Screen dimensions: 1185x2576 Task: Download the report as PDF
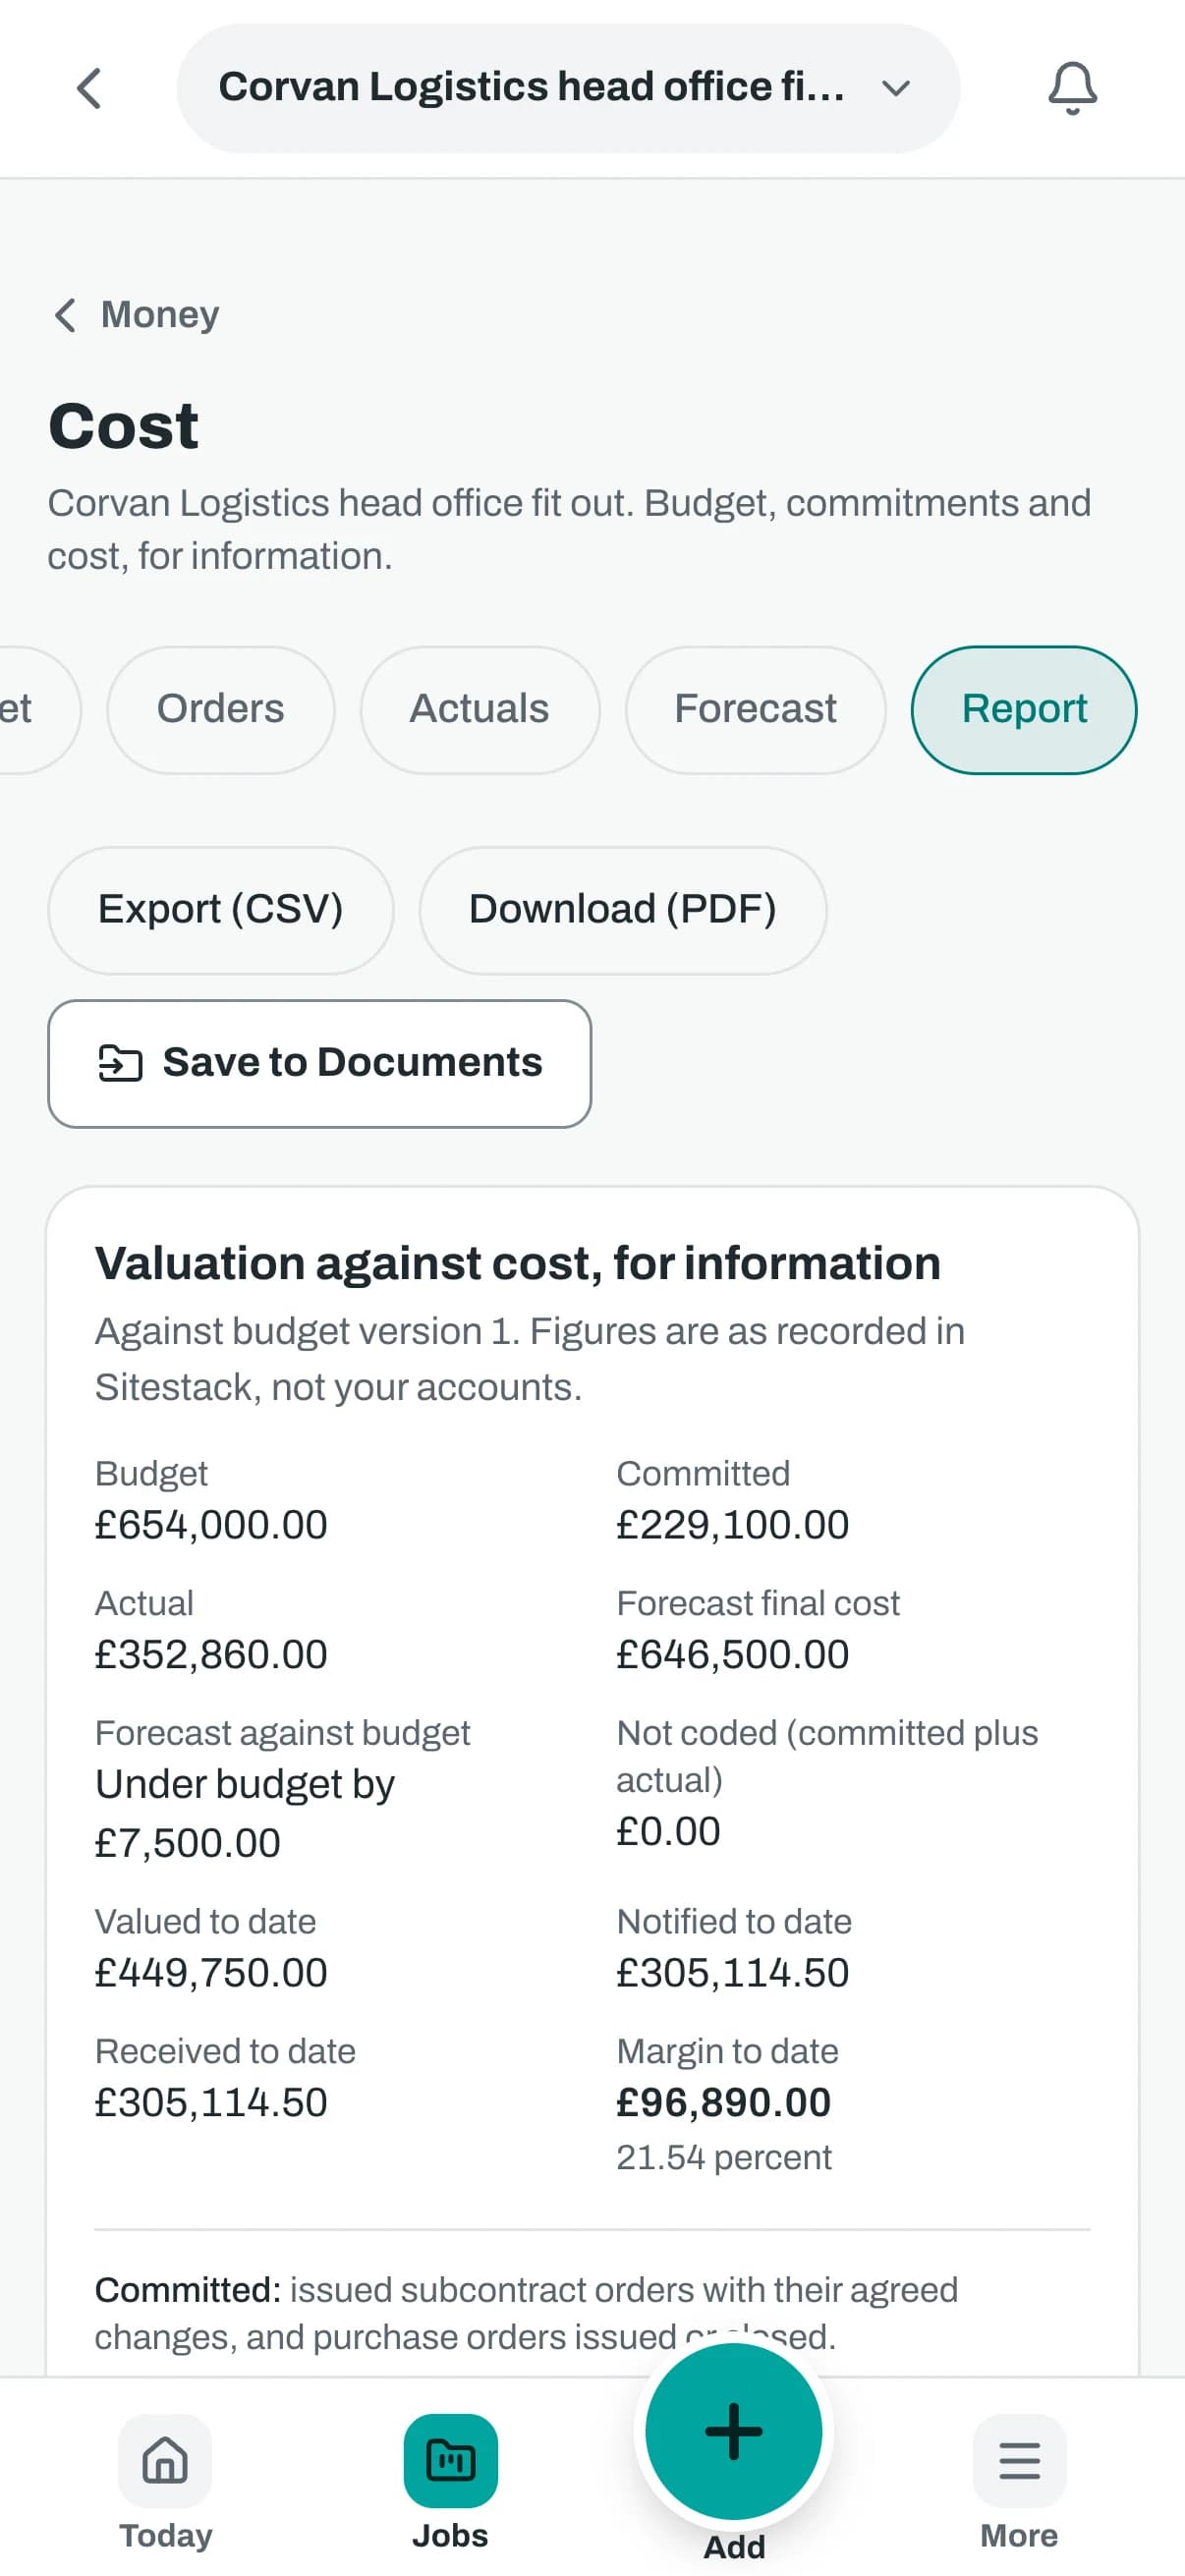(622, 909)
